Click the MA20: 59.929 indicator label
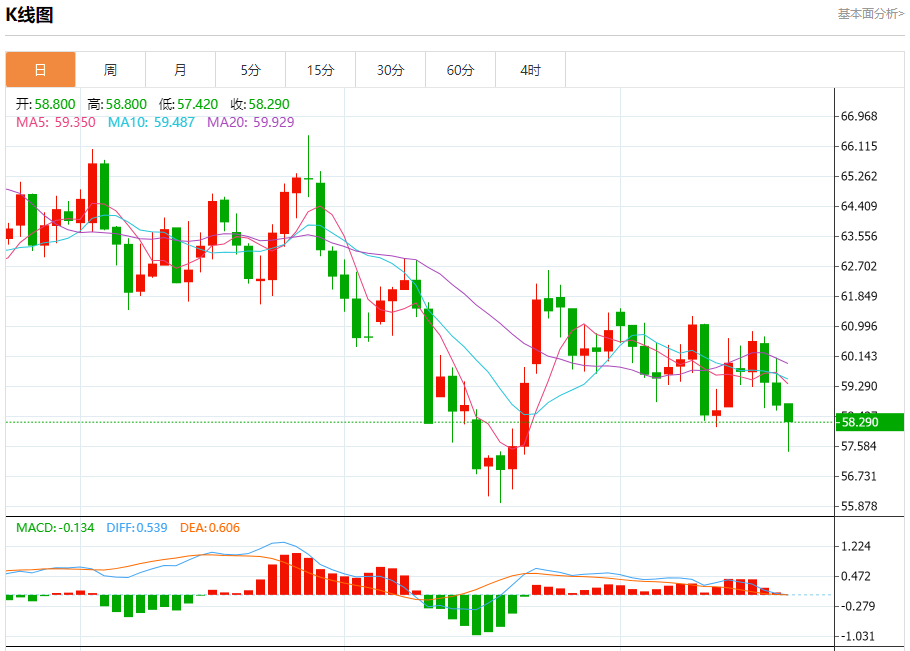The width and height of the screenshot is (910, 651). coord(251,122)
